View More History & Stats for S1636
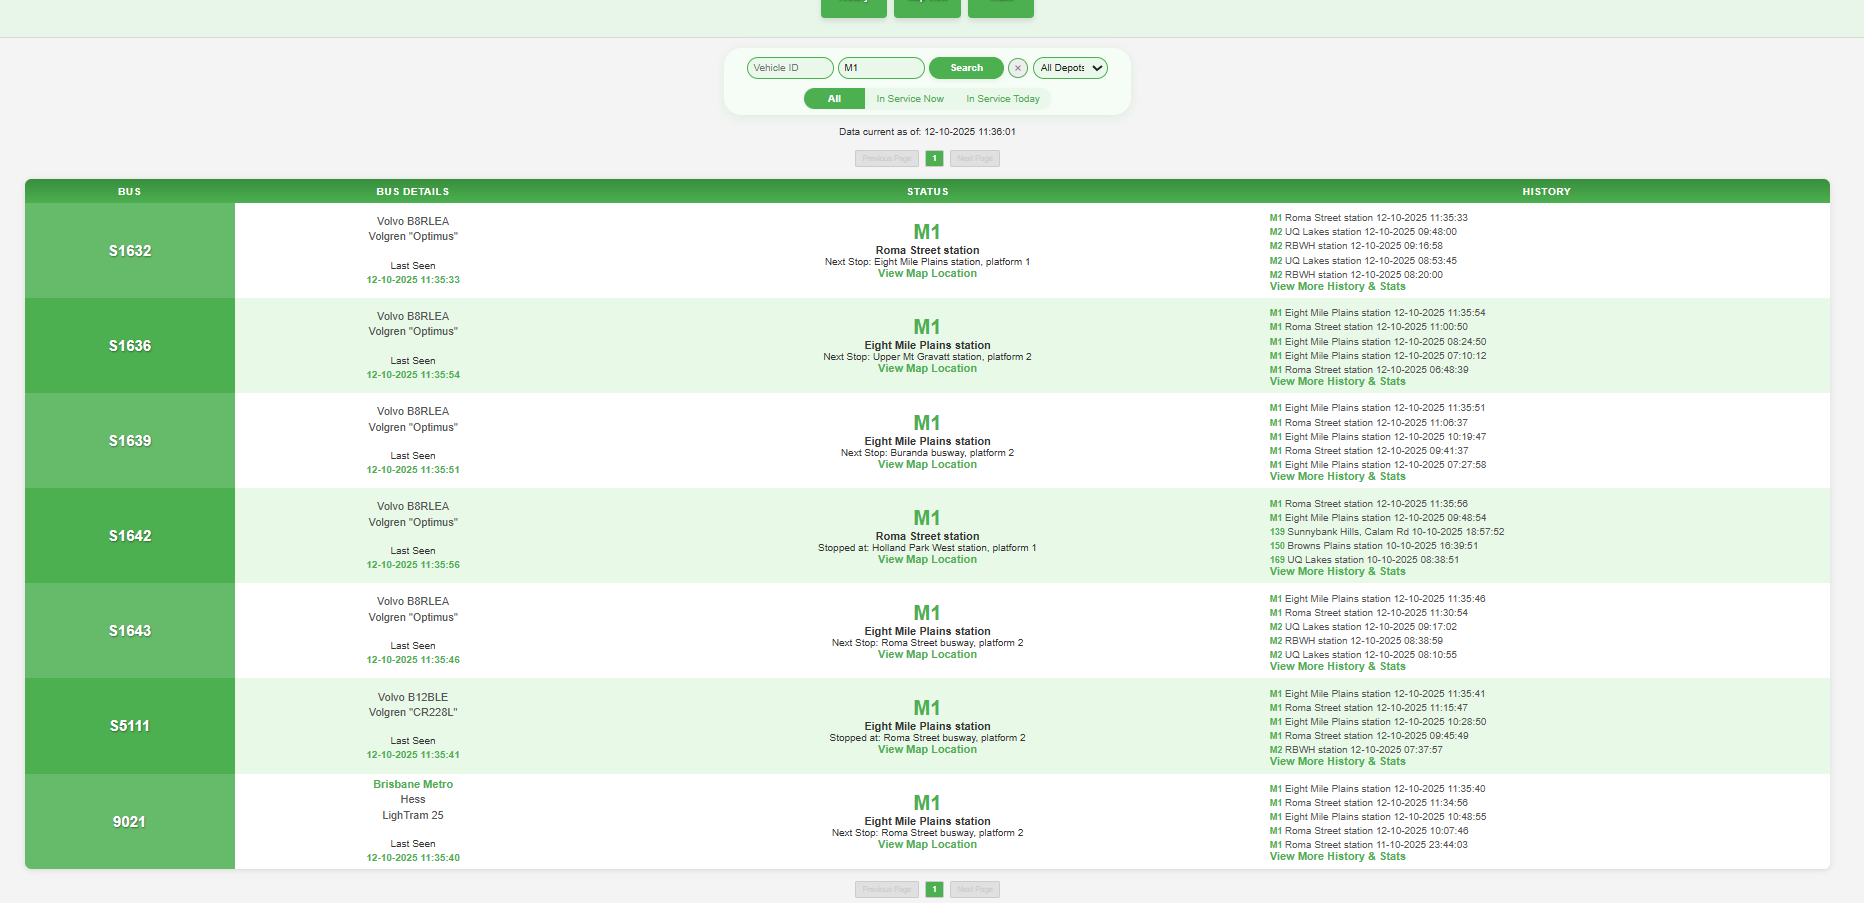 1337,382
